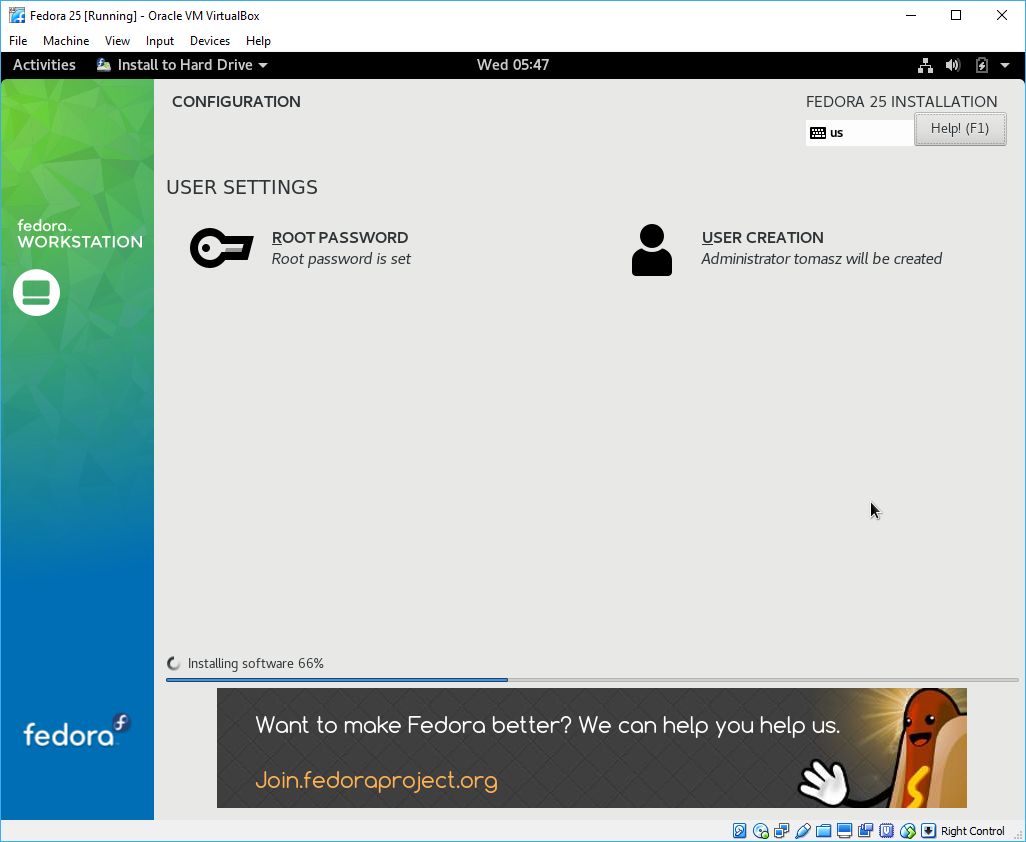The height and width of the screenshot is (842, 1026).
Task: Click the keyboard capture arrow icon
Action: pyautogui.click(x=929, y=831)
